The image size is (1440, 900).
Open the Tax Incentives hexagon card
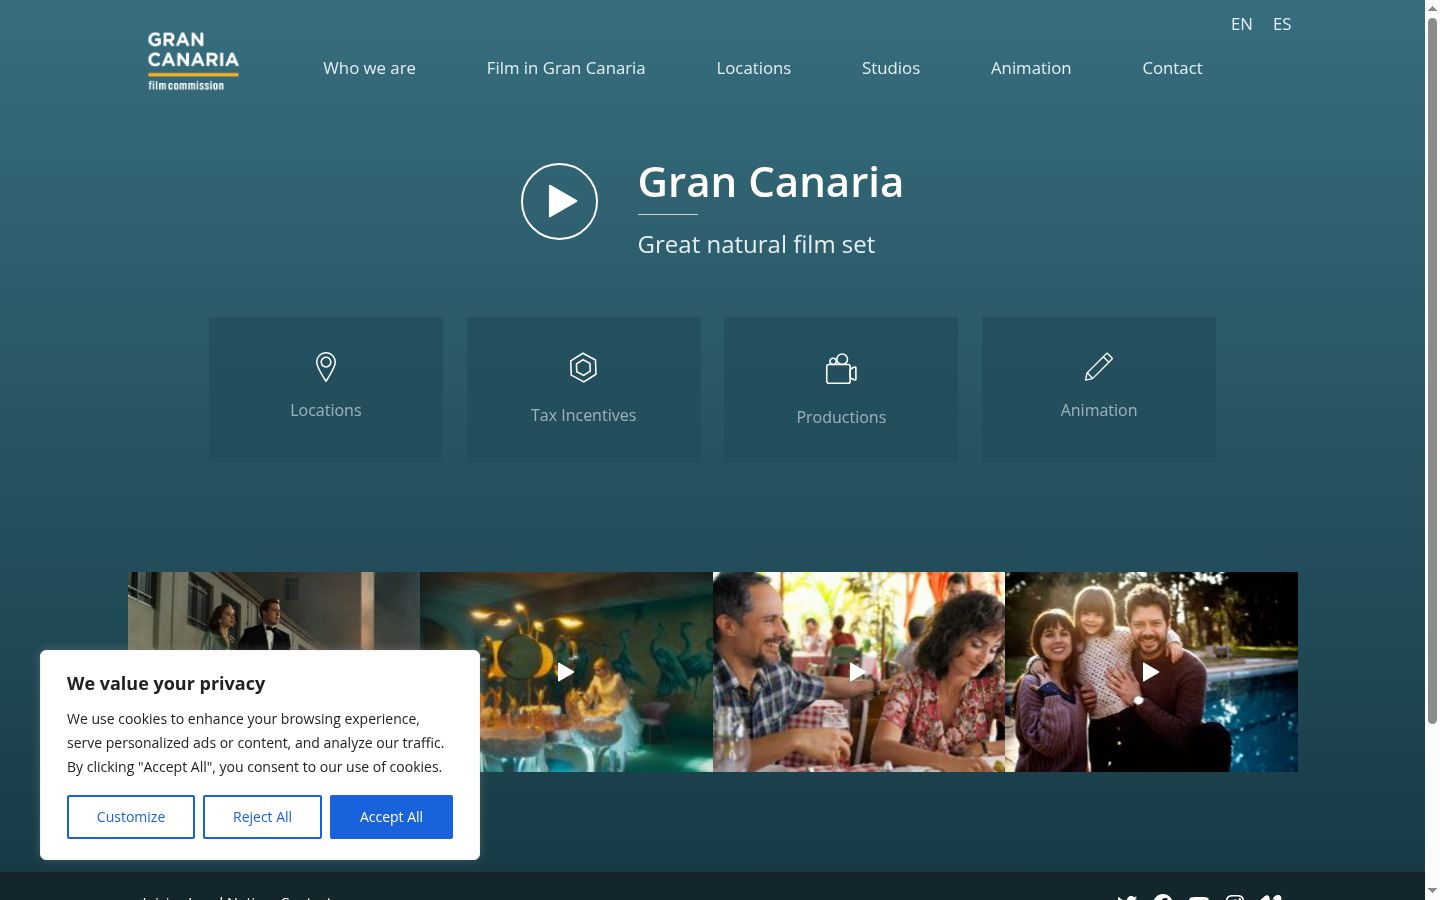584,389
